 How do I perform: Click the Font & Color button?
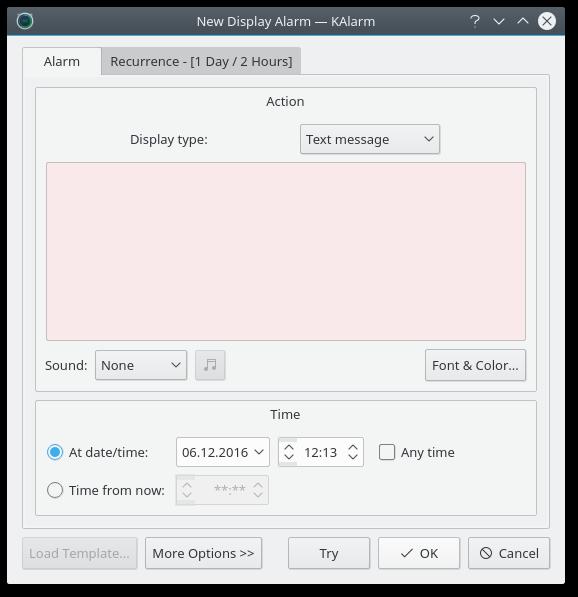point(475,366)
